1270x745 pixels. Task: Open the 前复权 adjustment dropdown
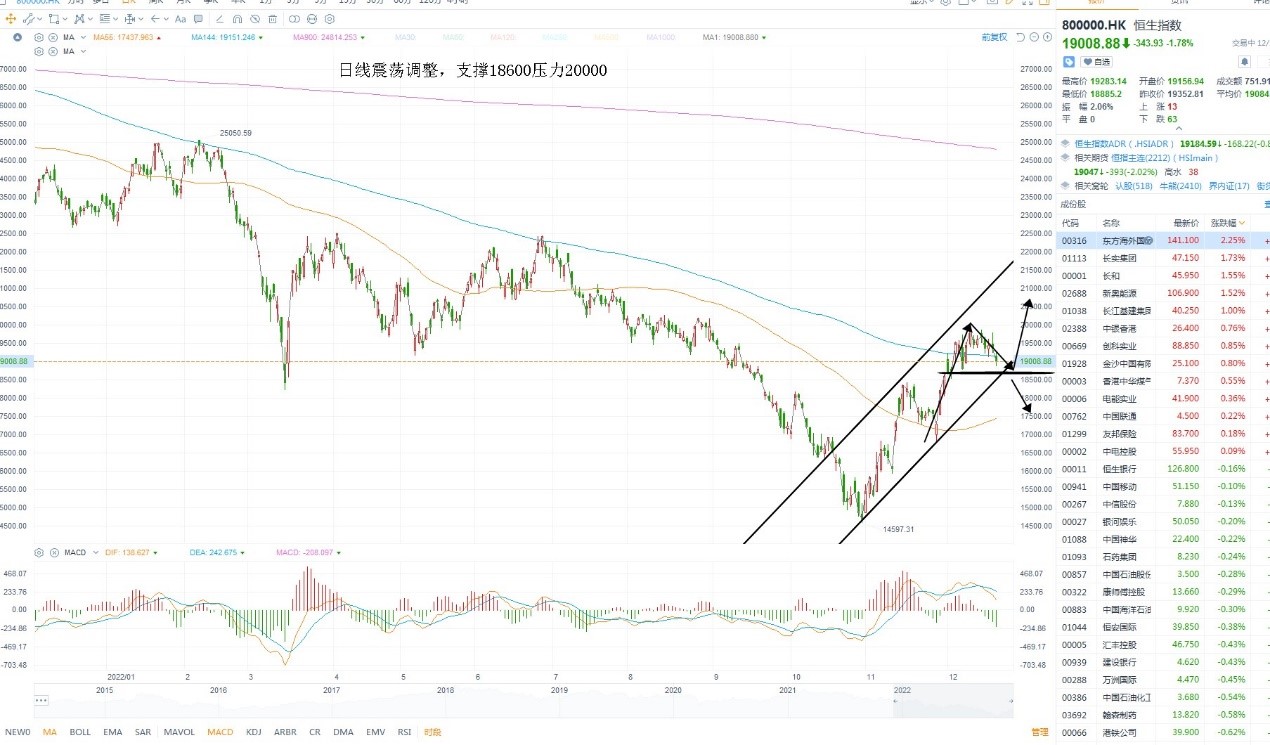pyautogui.click(x=994, y=37)
